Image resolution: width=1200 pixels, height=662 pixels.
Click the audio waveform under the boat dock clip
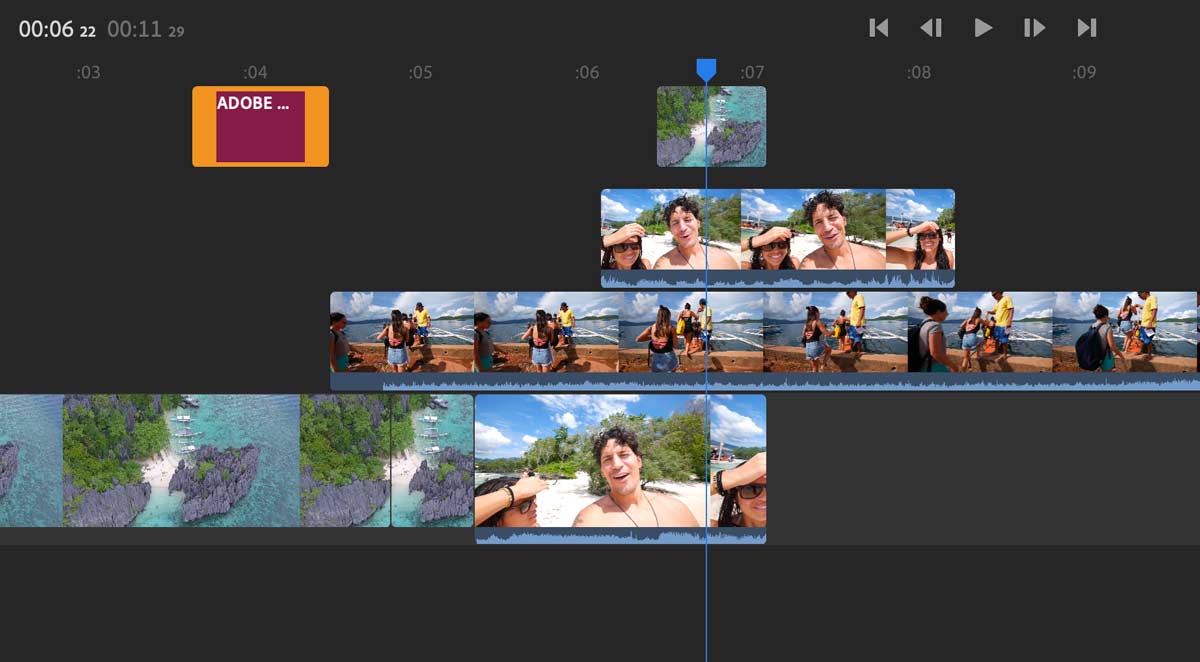click(765, 381)
